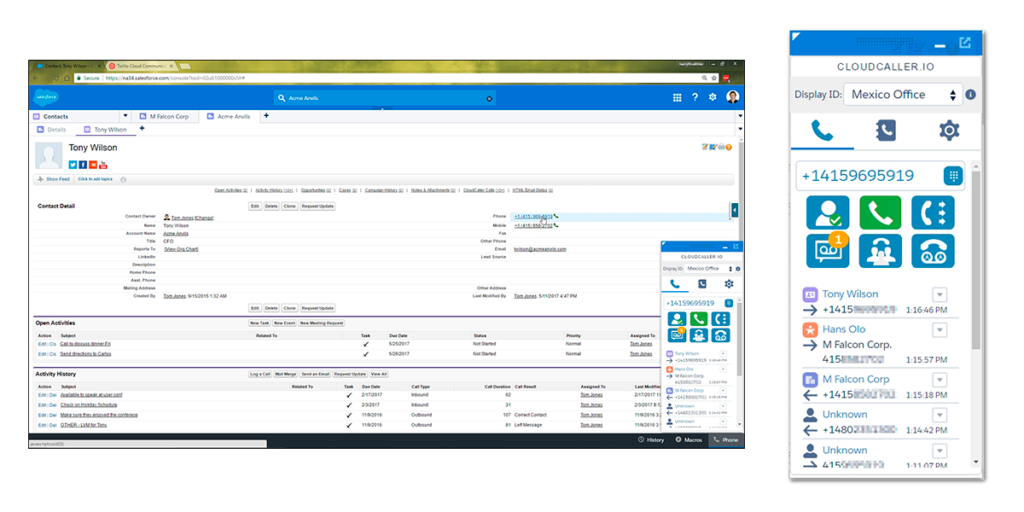Collapse sidebar with teal arrow handle
1024x512 pixels.
click(x=735, y=210)
